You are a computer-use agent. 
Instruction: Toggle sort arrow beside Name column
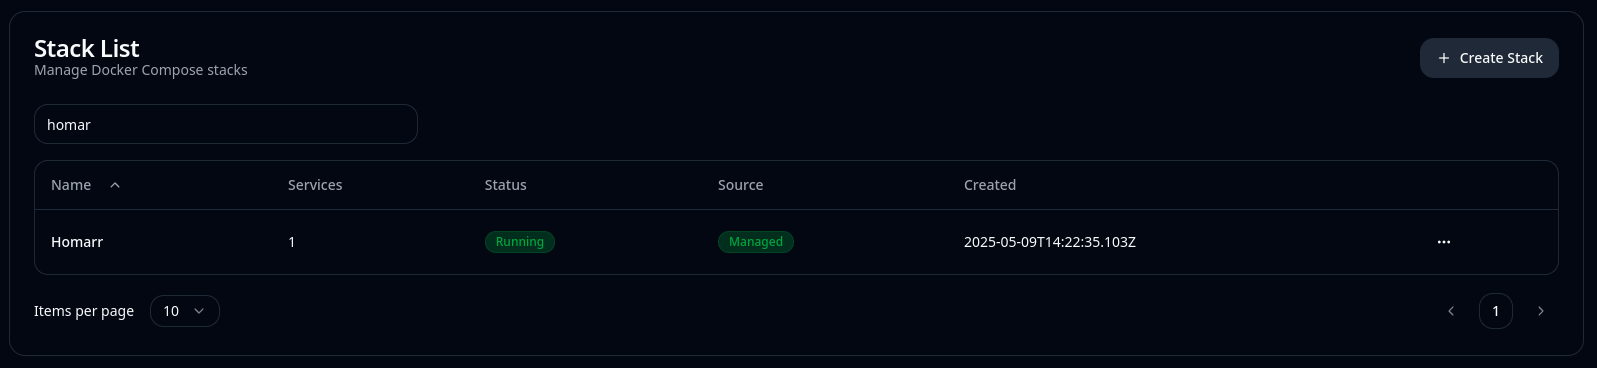[x=115, y=185]
